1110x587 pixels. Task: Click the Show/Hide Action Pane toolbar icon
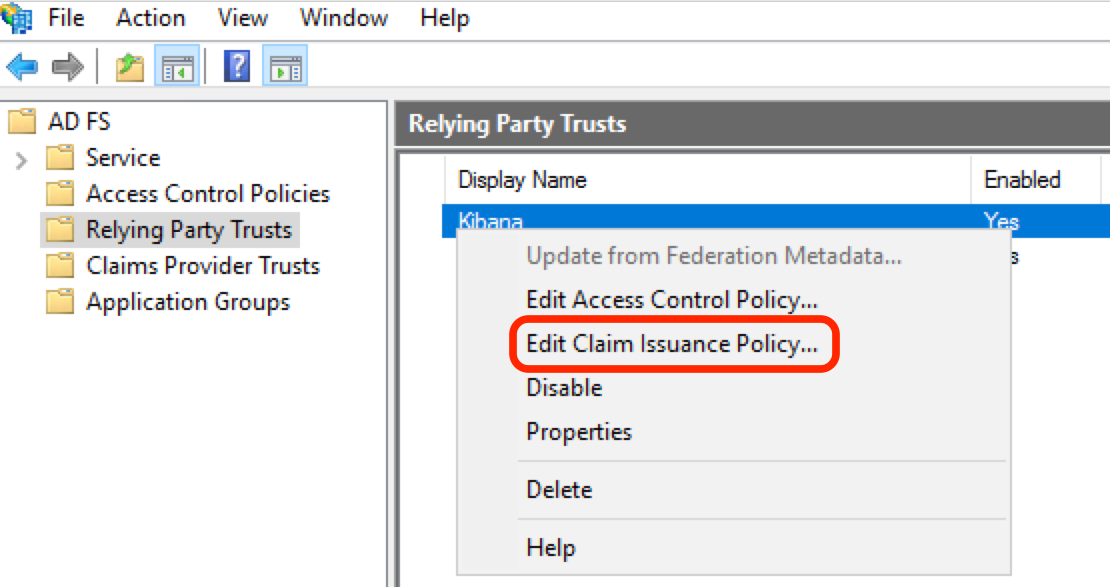coord(284,66)
